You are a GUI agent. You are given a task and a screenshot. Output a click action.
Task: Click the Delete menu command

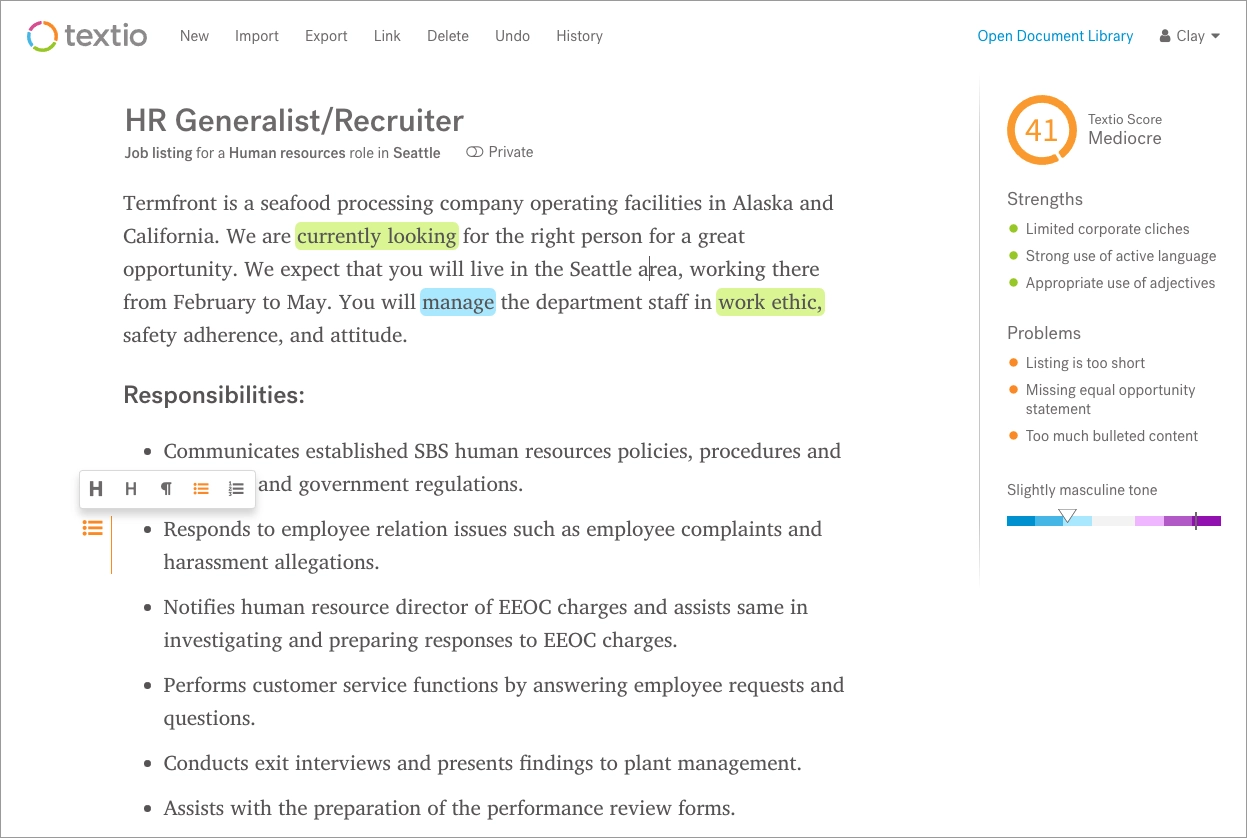pos(447,36)
